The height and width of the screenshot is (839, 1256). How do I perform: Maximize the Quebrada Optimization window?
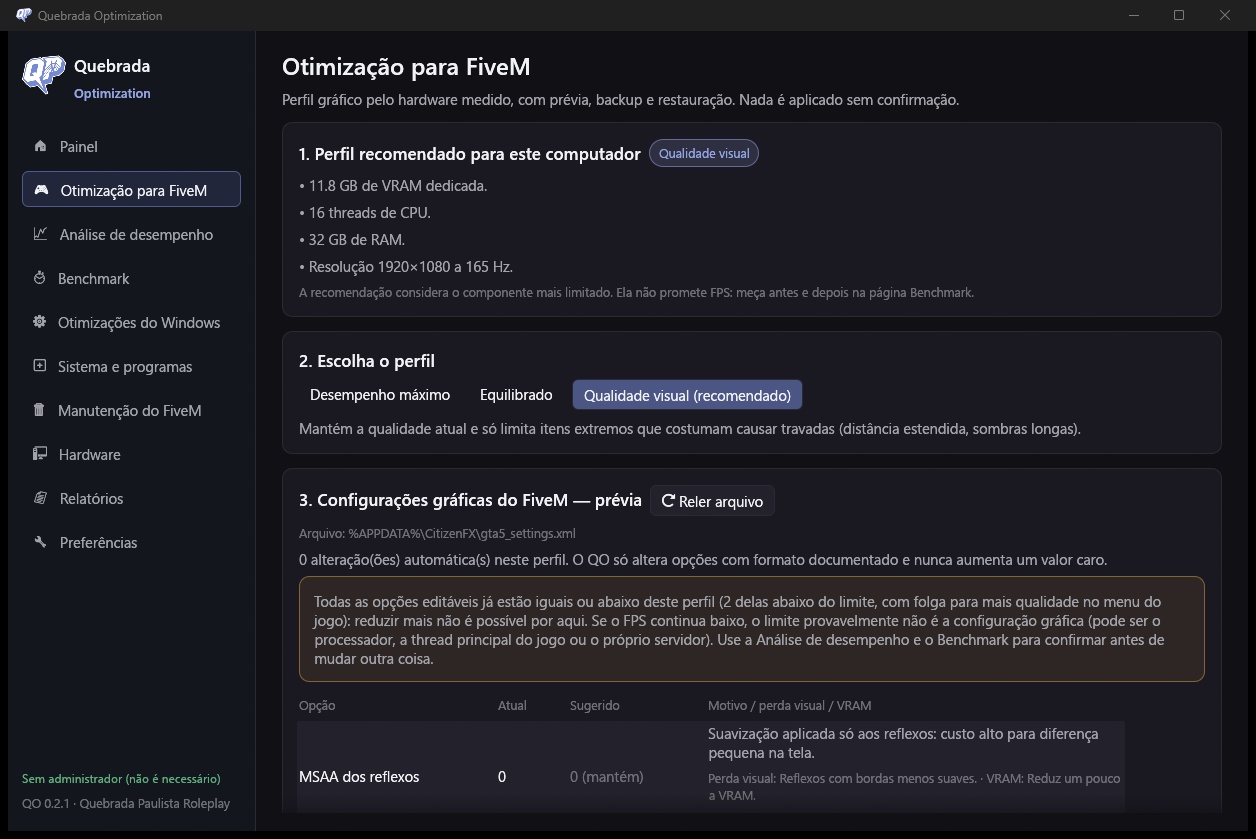click(x=1179, y=15)
